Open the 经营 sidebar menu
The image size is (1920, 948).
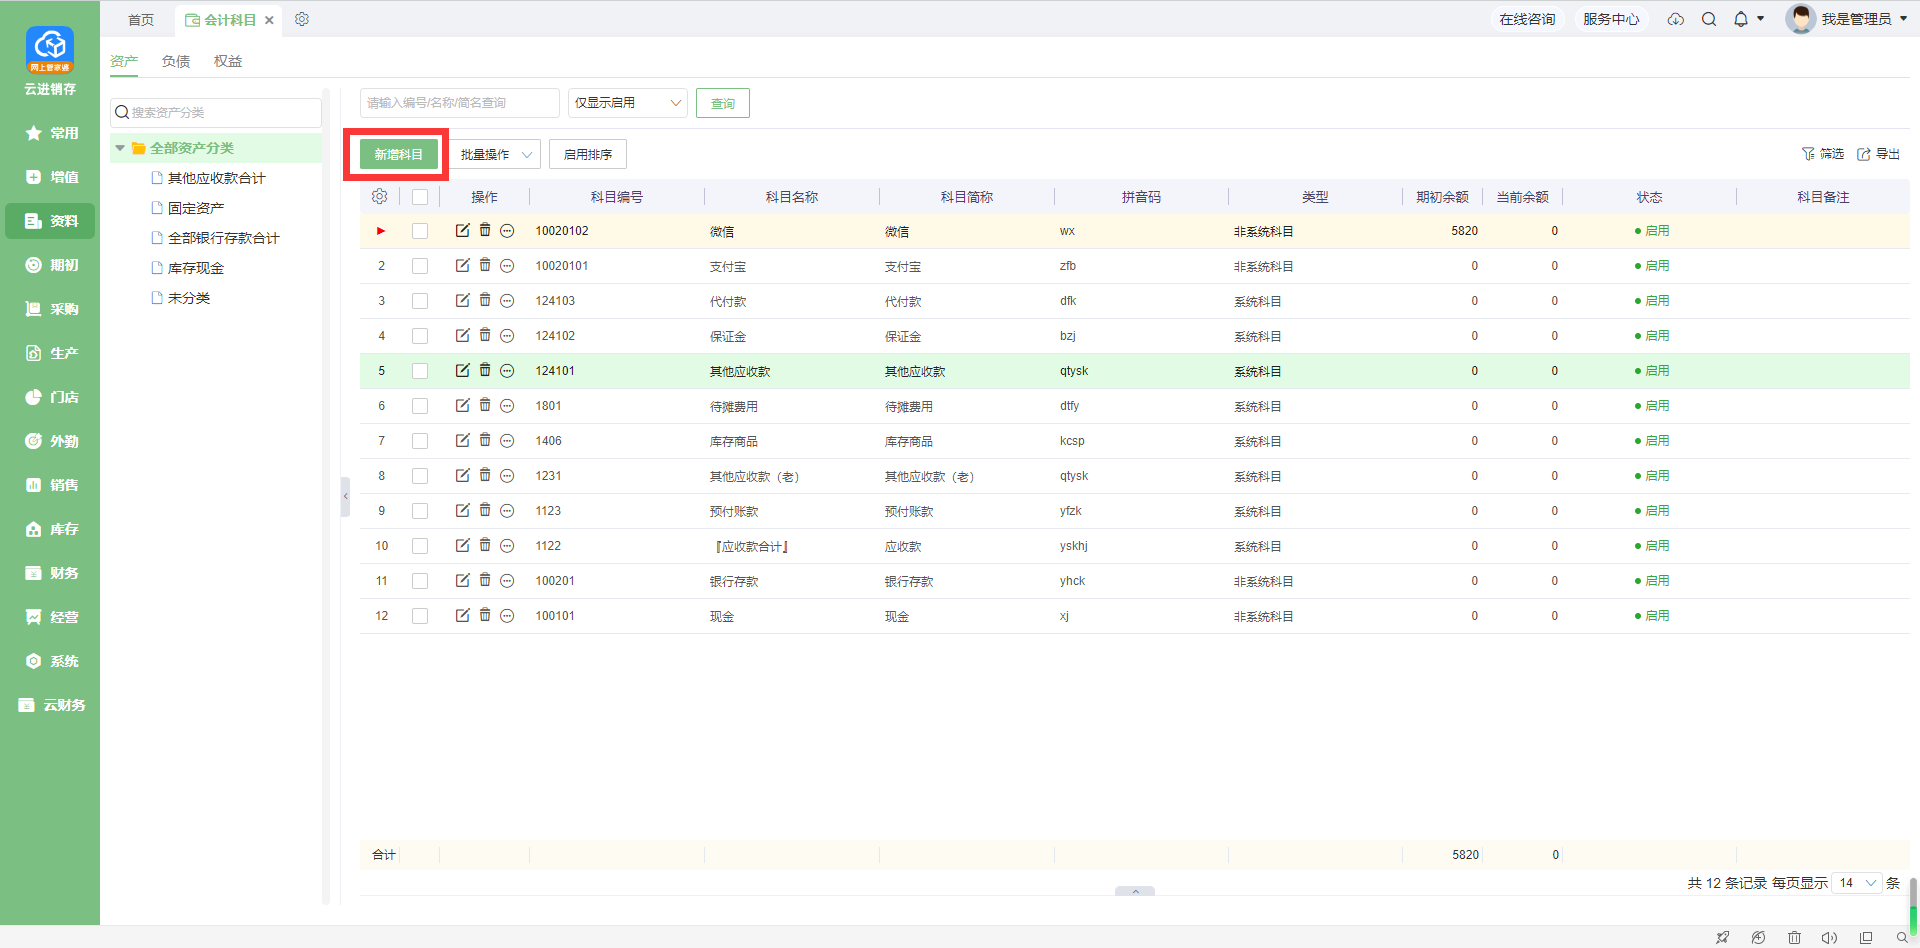(50, 617)
